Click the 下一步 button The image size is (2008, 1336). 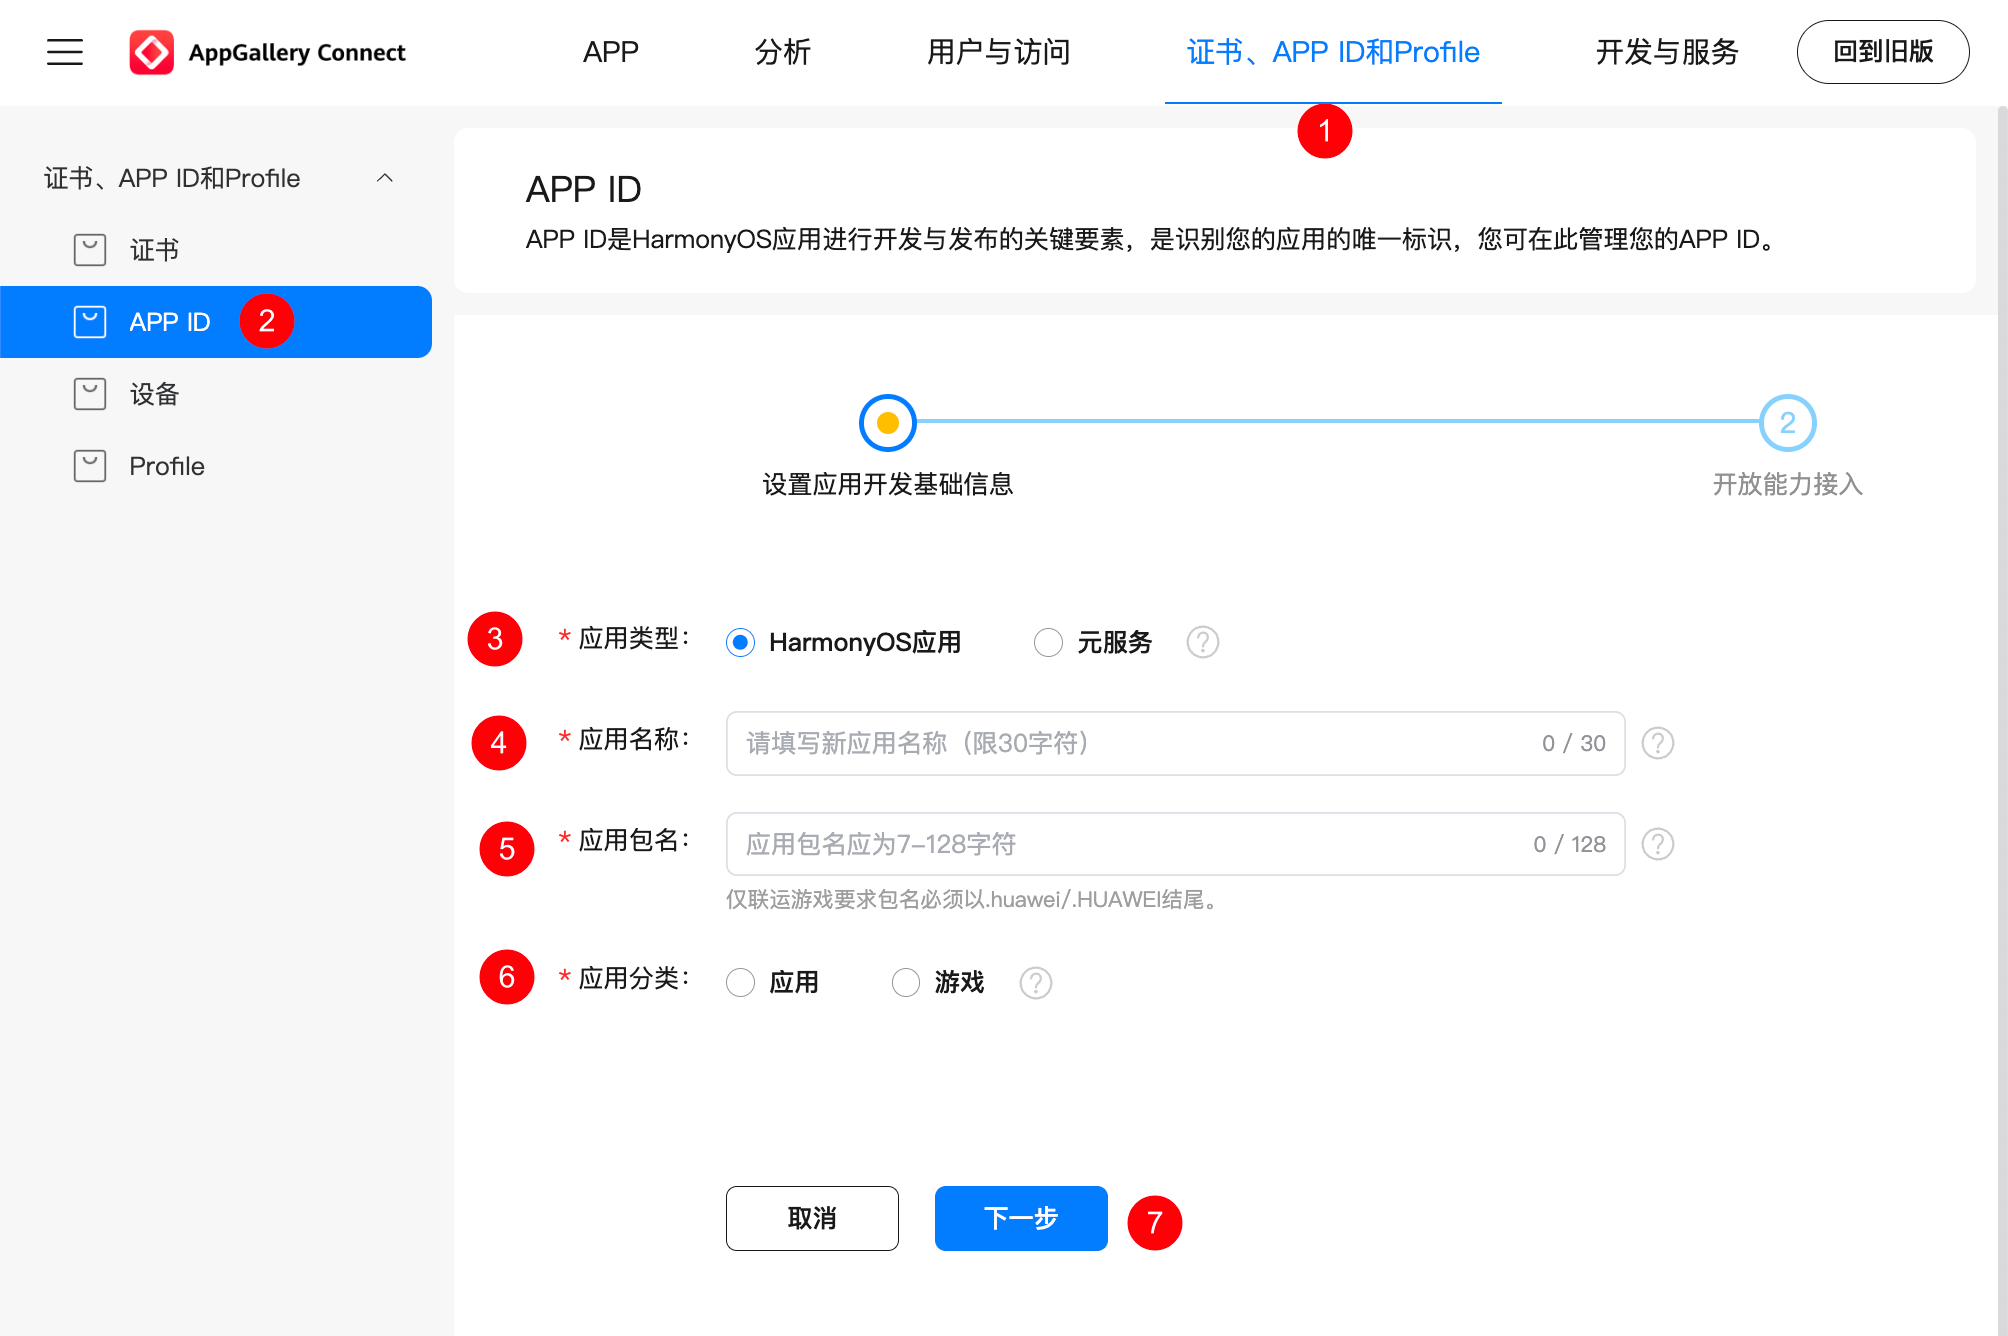(1020, 1218)
